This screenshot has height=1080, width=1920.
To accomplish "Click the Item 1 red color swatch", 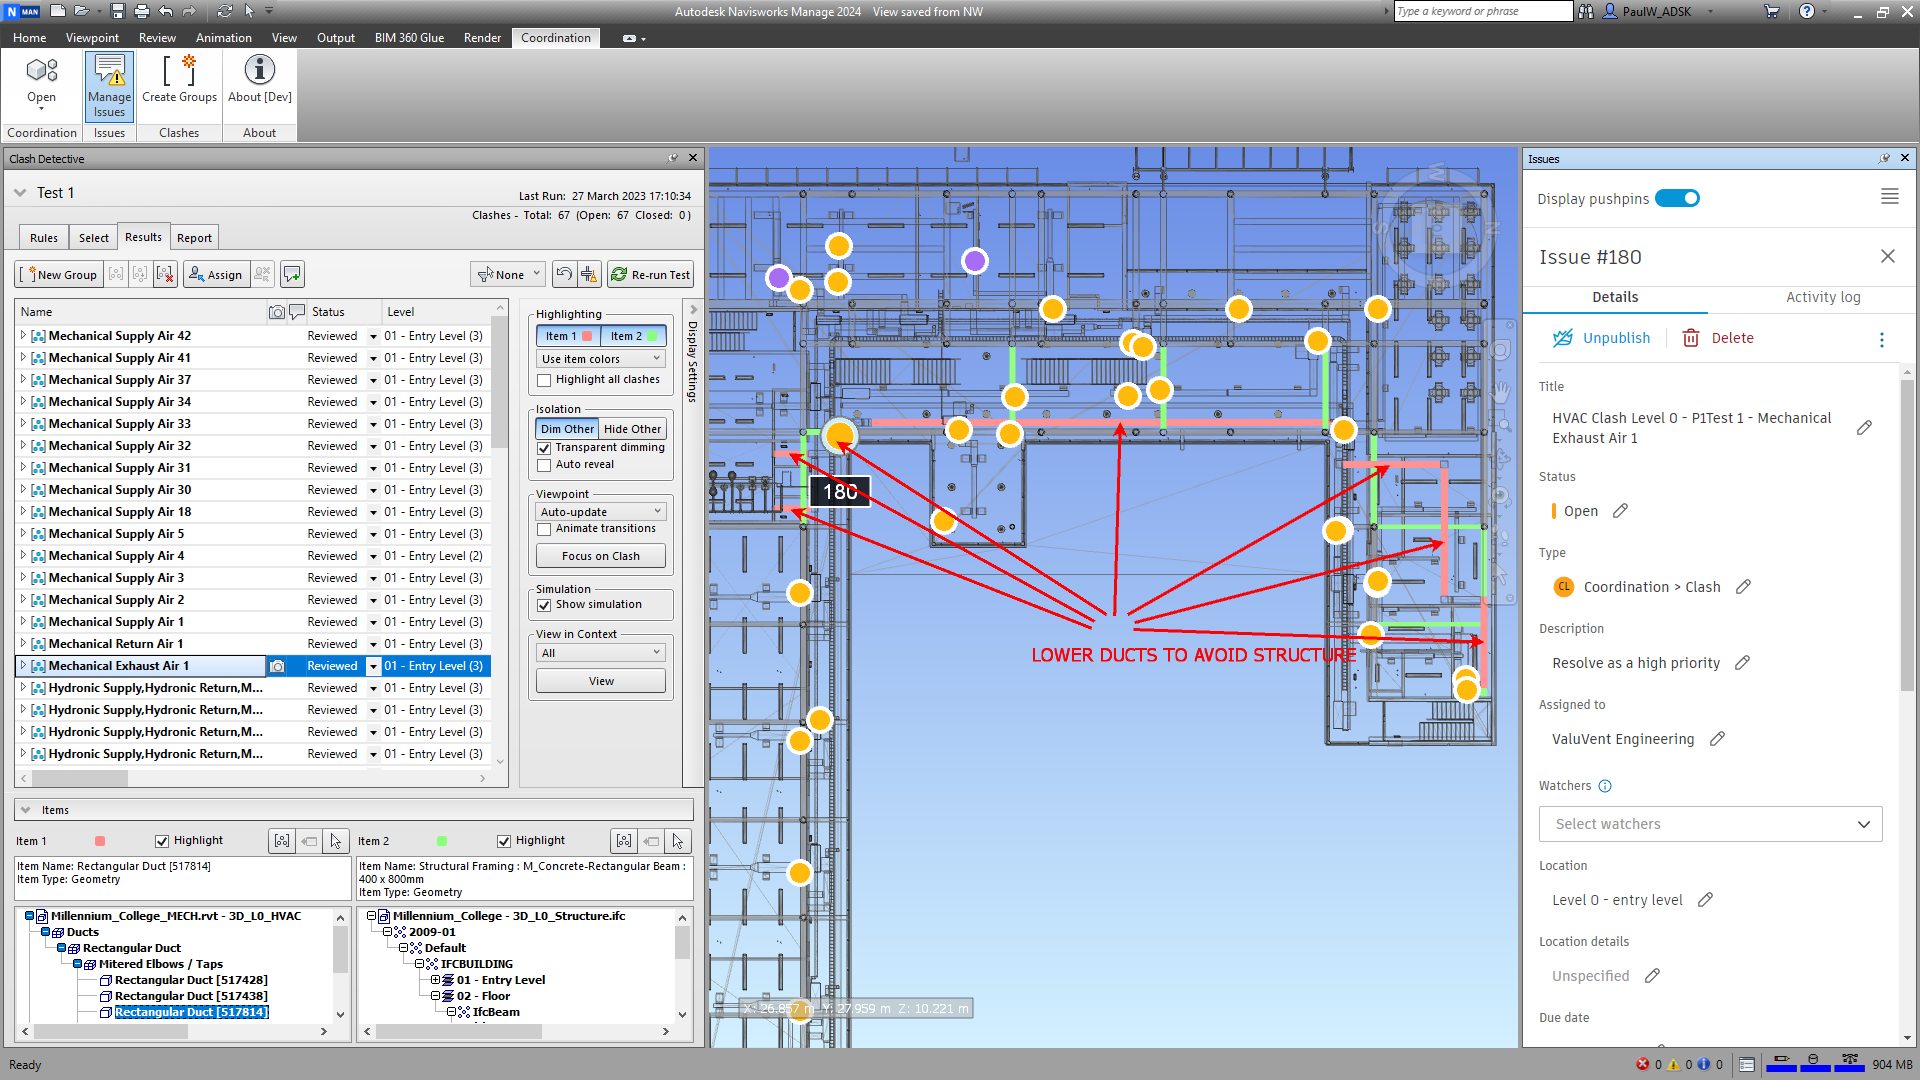I will (x=587, y=336).
